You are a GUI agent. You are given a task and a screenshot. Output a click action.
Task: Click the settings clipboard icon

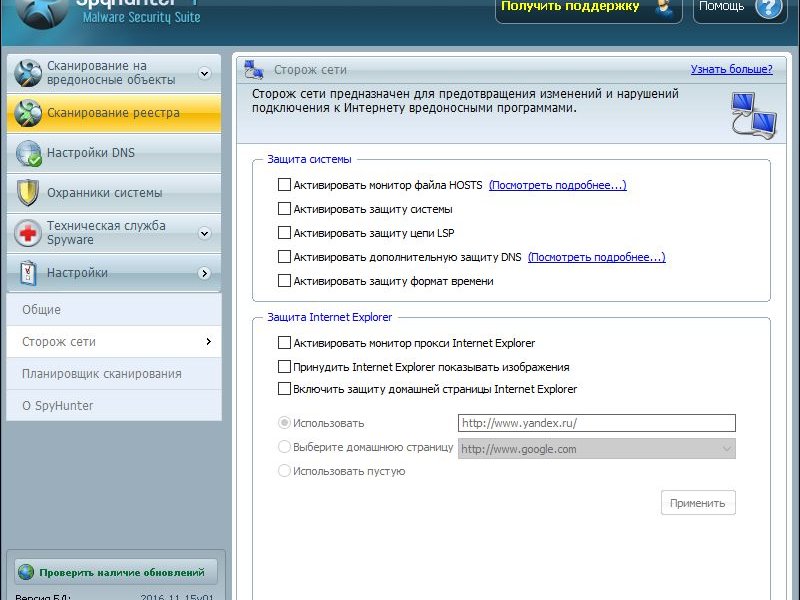pos(28,273)
